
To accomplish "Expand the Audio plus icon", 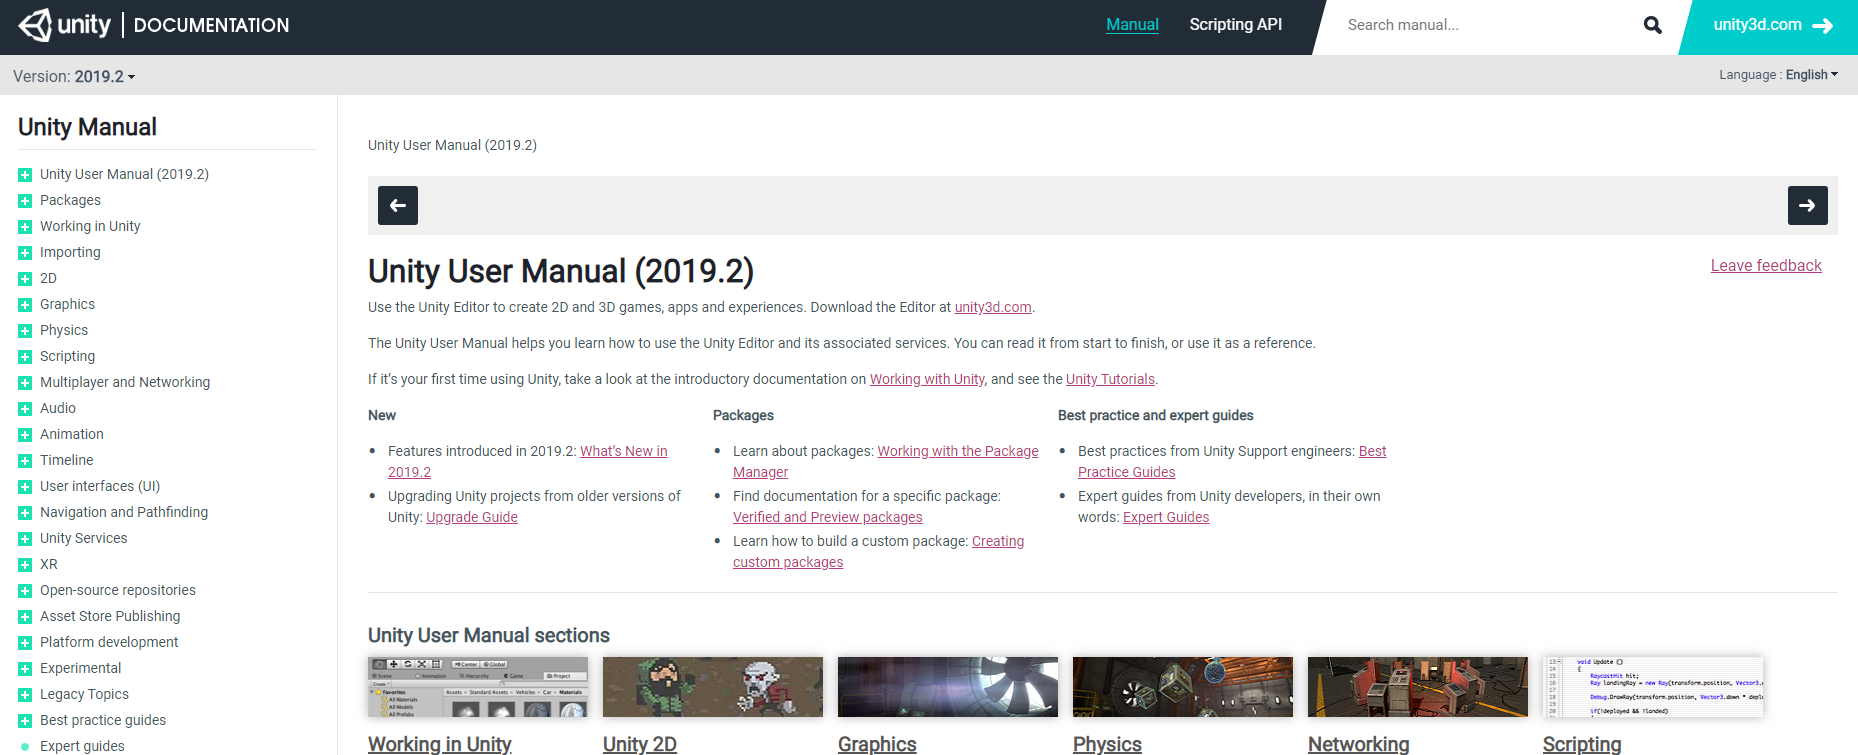I will tap(25, 409).
